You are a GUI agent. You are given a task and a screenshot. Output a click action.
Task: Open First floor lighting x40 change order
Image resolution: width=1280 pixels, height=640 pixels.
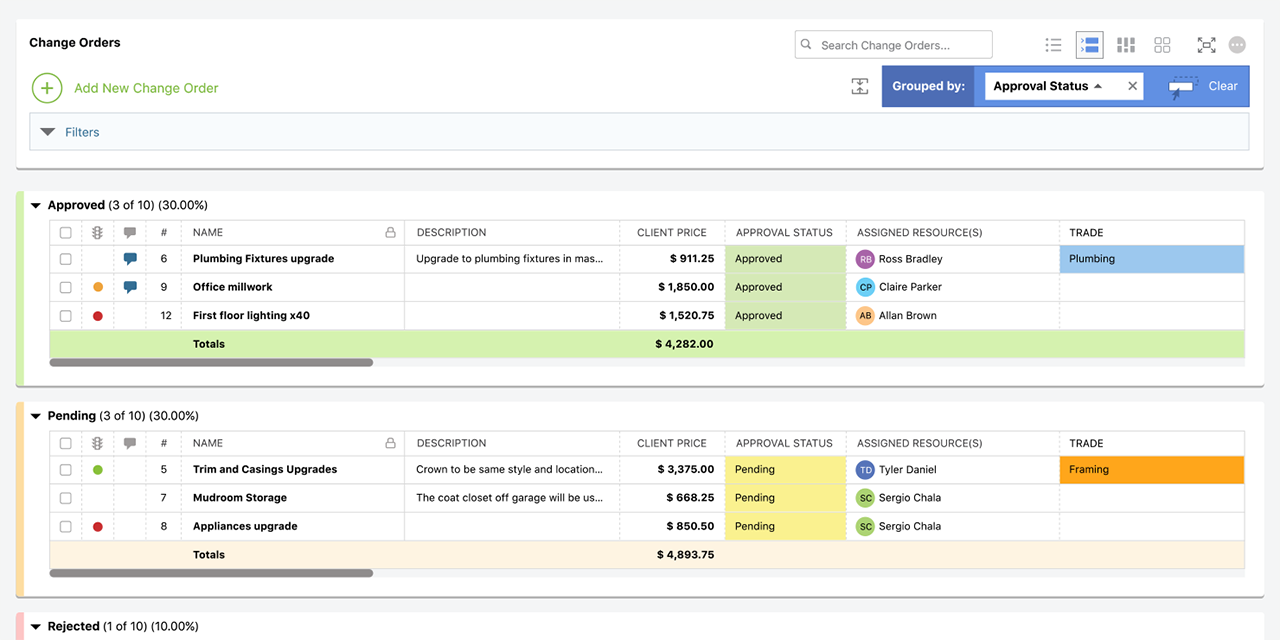click(251, 316)
